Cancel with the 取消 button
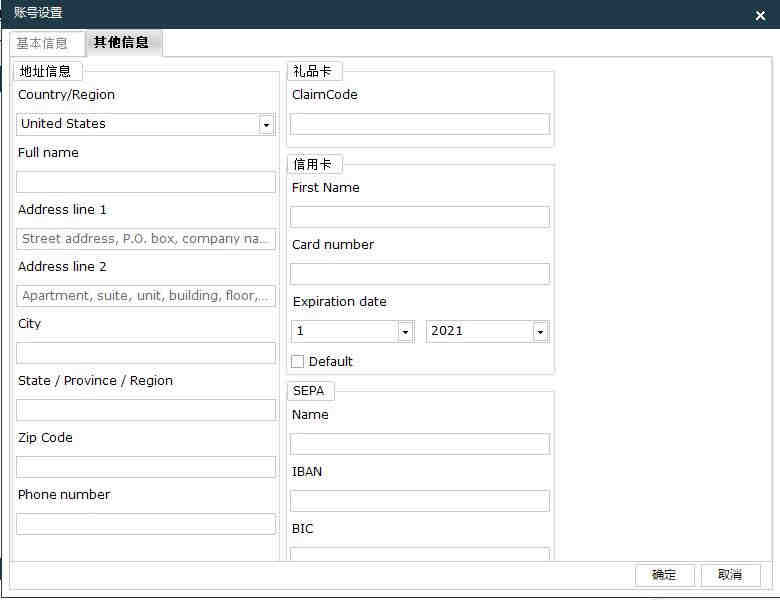 click(x=730, y=576)
